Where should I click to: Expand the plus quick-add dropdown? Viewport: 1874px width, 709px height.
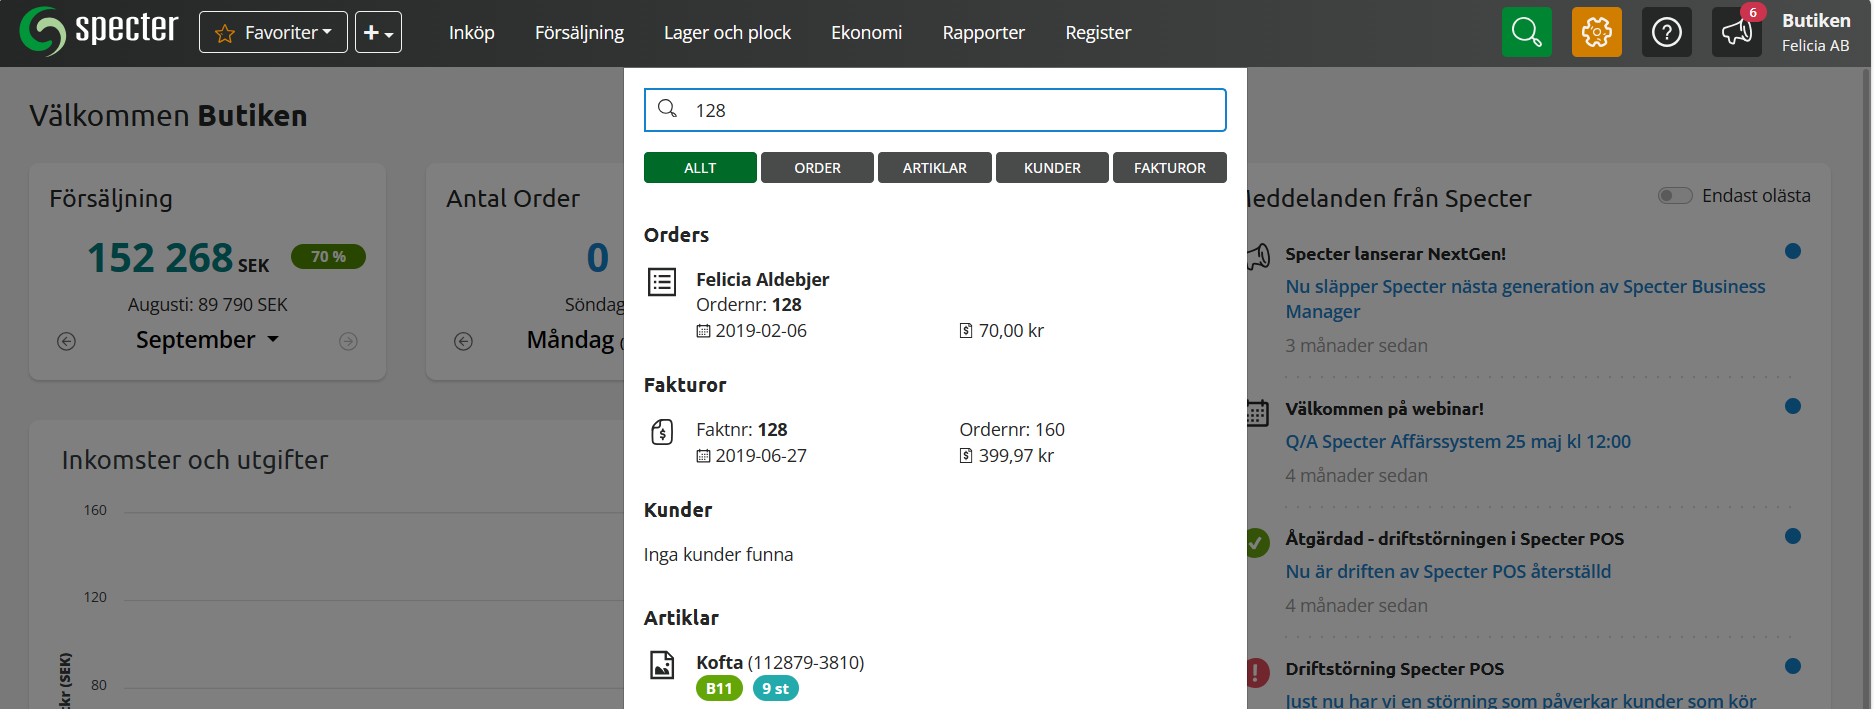378,32
